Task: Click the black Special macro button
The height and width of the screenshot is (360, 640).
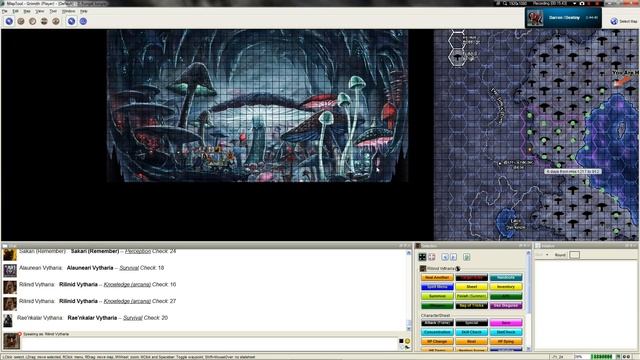Action: coord(471,323)
